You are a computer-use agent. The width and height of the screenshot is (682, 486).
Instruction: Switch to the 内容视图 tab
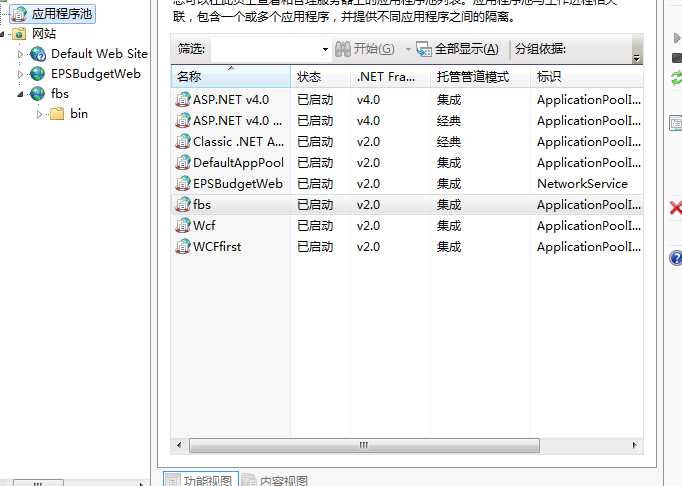point(276,479)
